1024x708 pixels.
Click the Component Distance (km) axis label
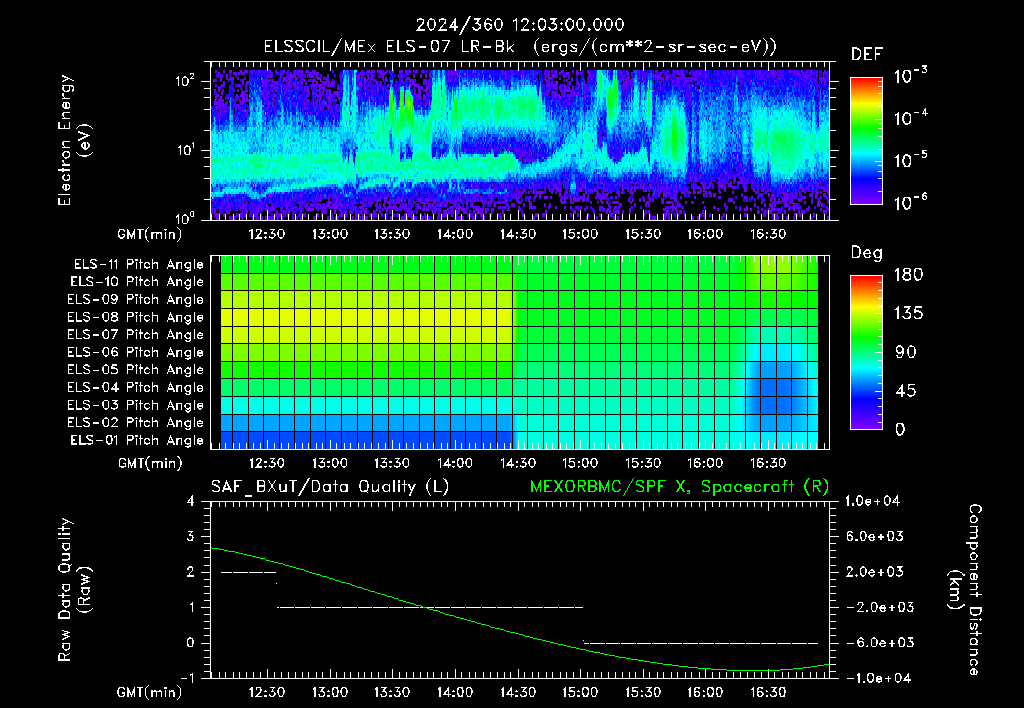965,590
